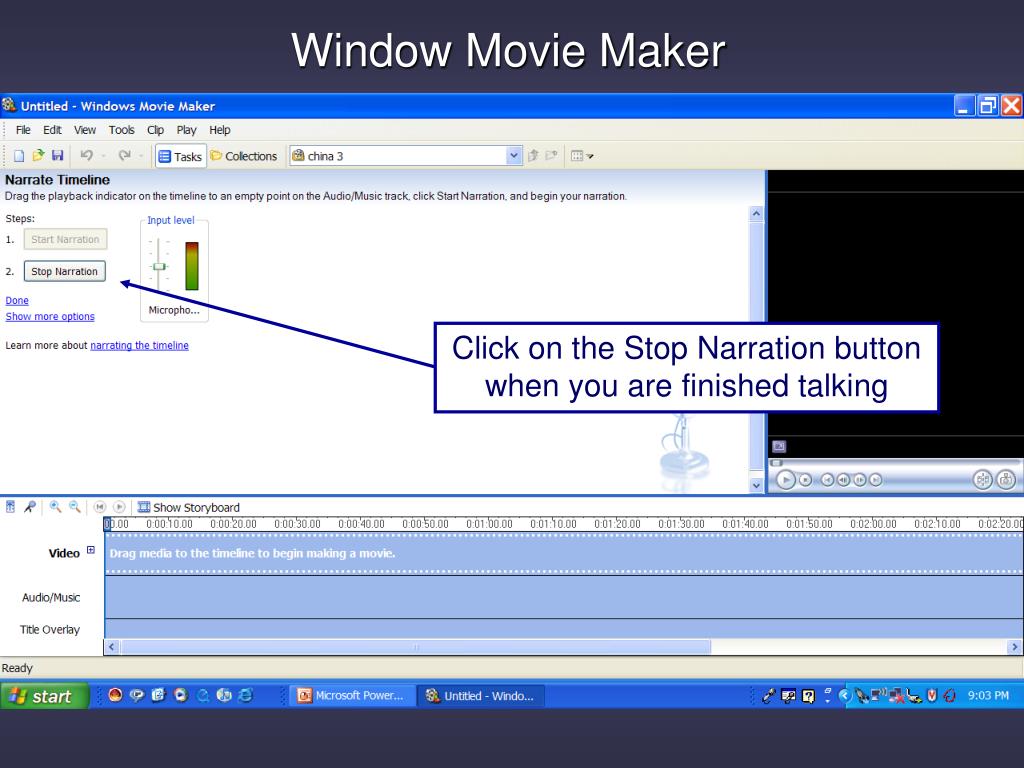Click the Internet Explorer quick launch icon
This screenshot has width=1024, height=768.
pyautogui.click(x=246, y=696)
